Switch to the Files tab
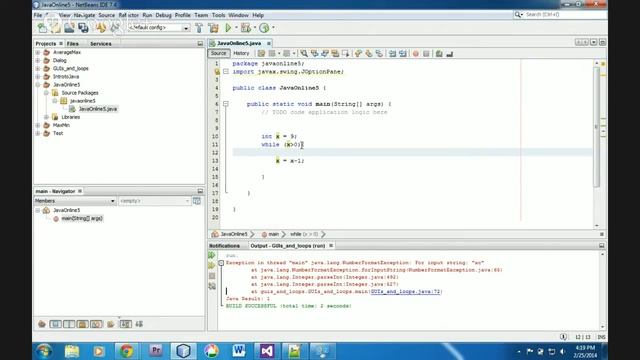Screen dimensions: 640x360 73,44
